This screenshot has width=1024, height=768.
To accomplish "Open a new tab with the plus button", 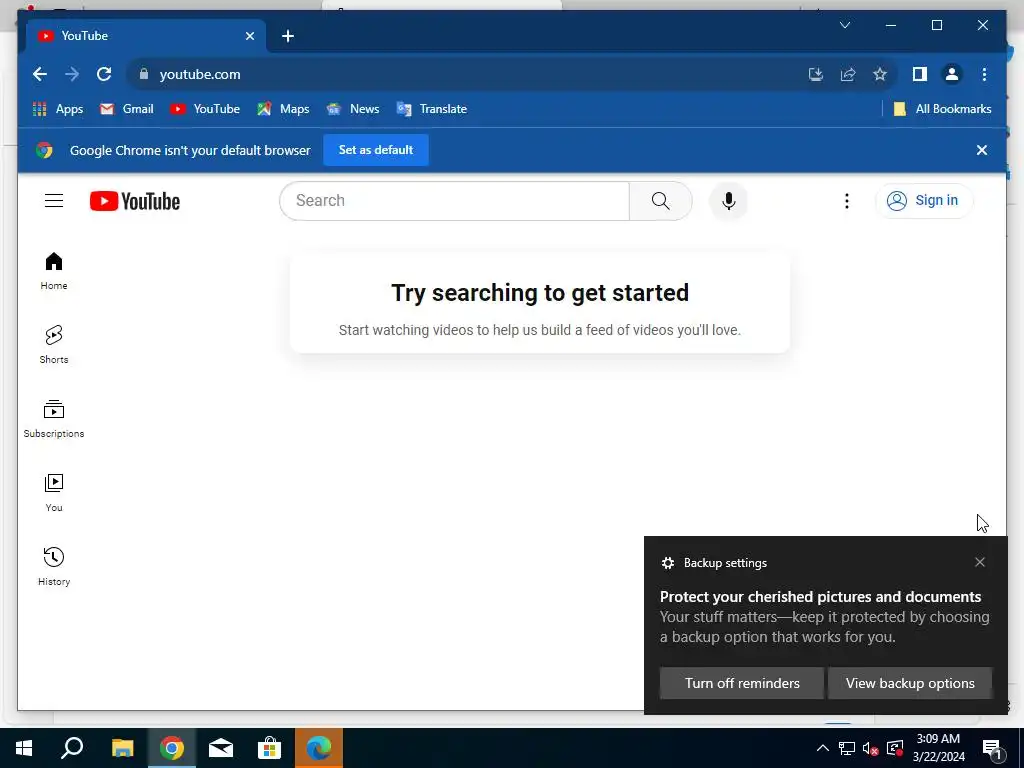I will point(288,36).
